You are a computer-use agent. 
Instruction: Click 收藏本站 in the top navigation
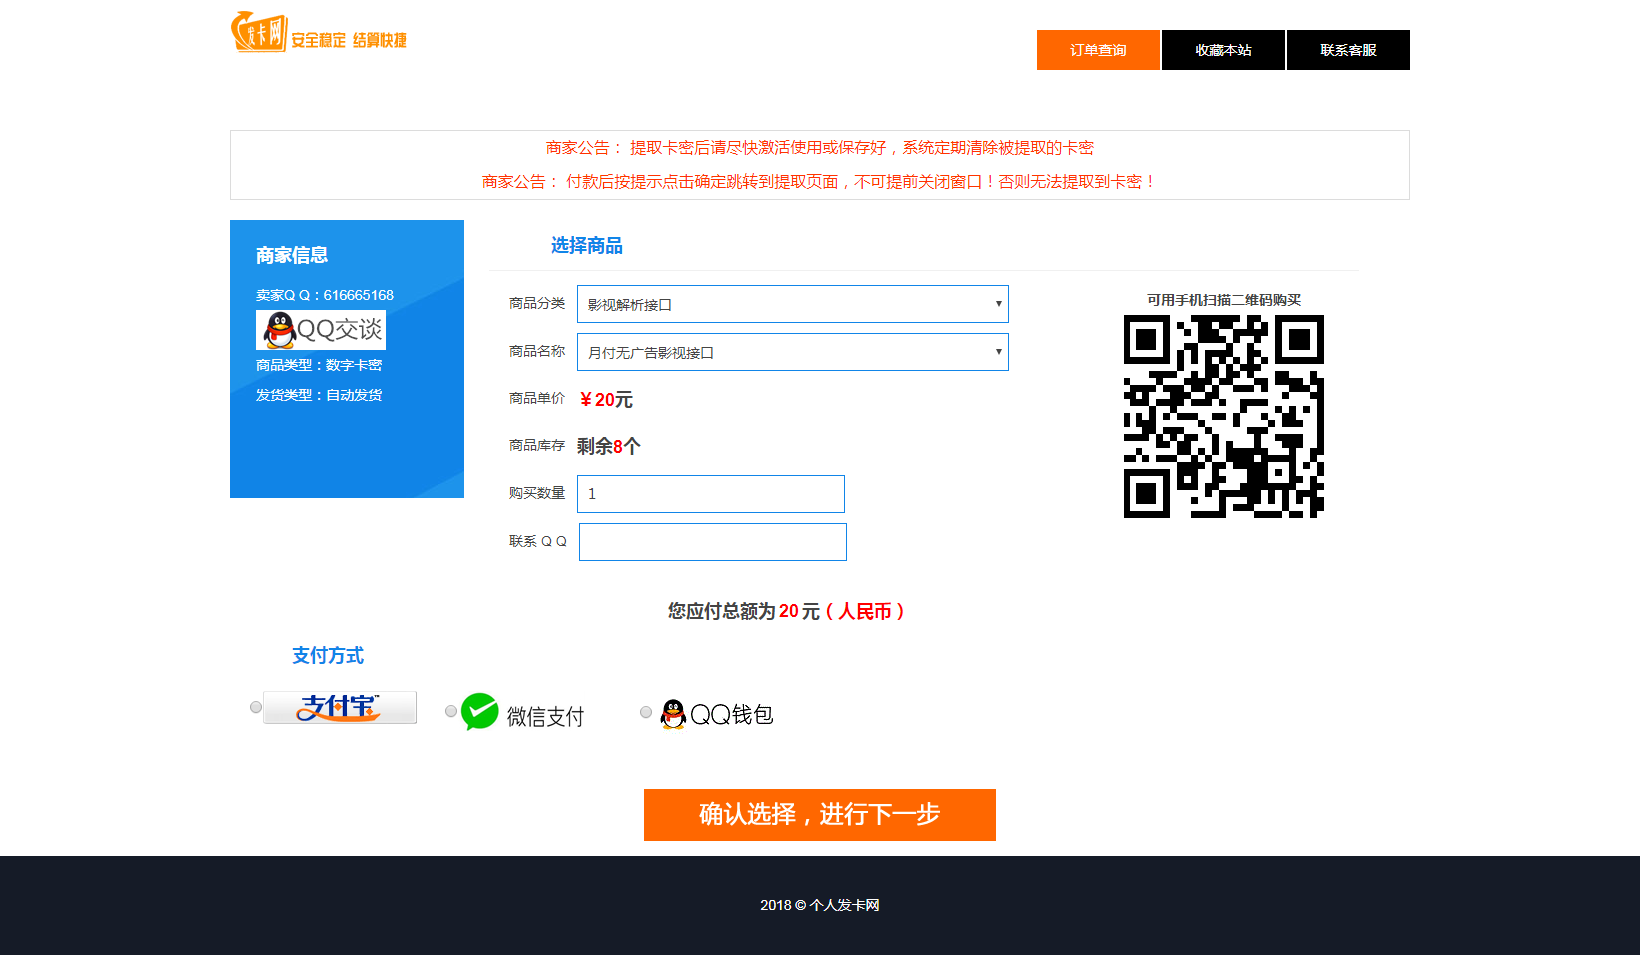tap(1223, 50)
